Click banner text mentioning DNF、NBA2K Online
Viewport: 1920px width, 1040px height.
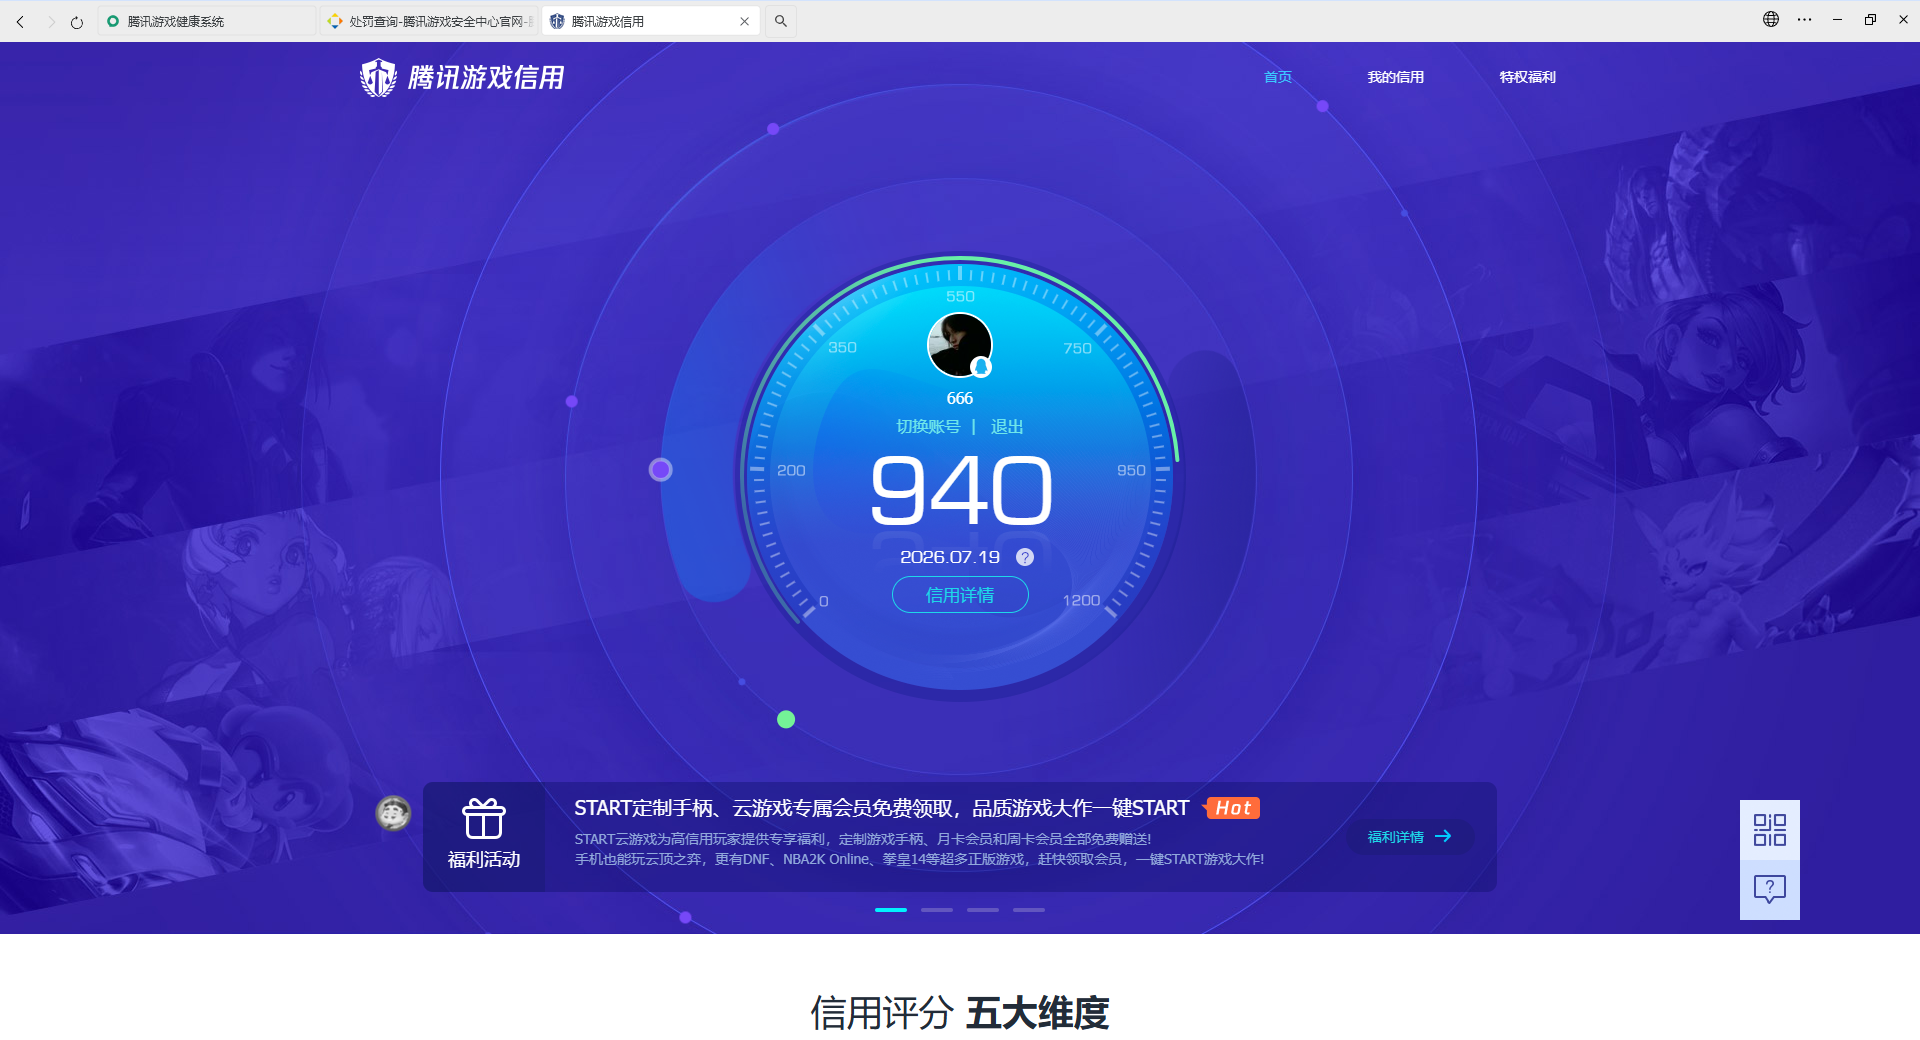(919, 859)
